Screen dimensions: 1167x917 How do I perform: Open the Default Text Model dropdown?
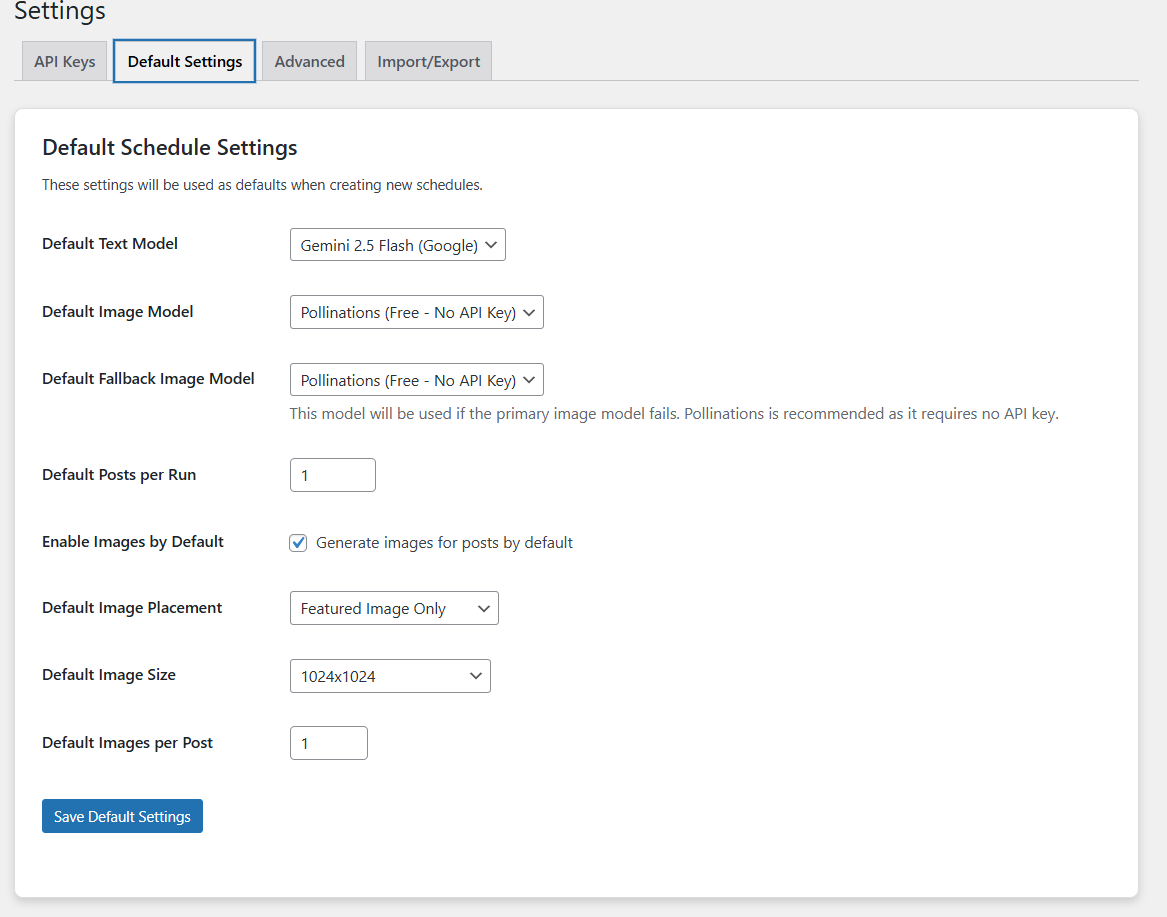[397, 245]
